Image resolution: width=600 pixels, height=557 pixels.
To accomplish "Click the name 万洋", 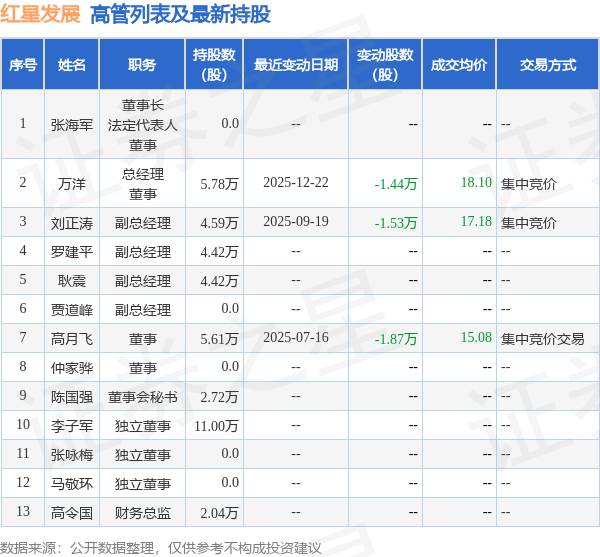I will [72, 184].
